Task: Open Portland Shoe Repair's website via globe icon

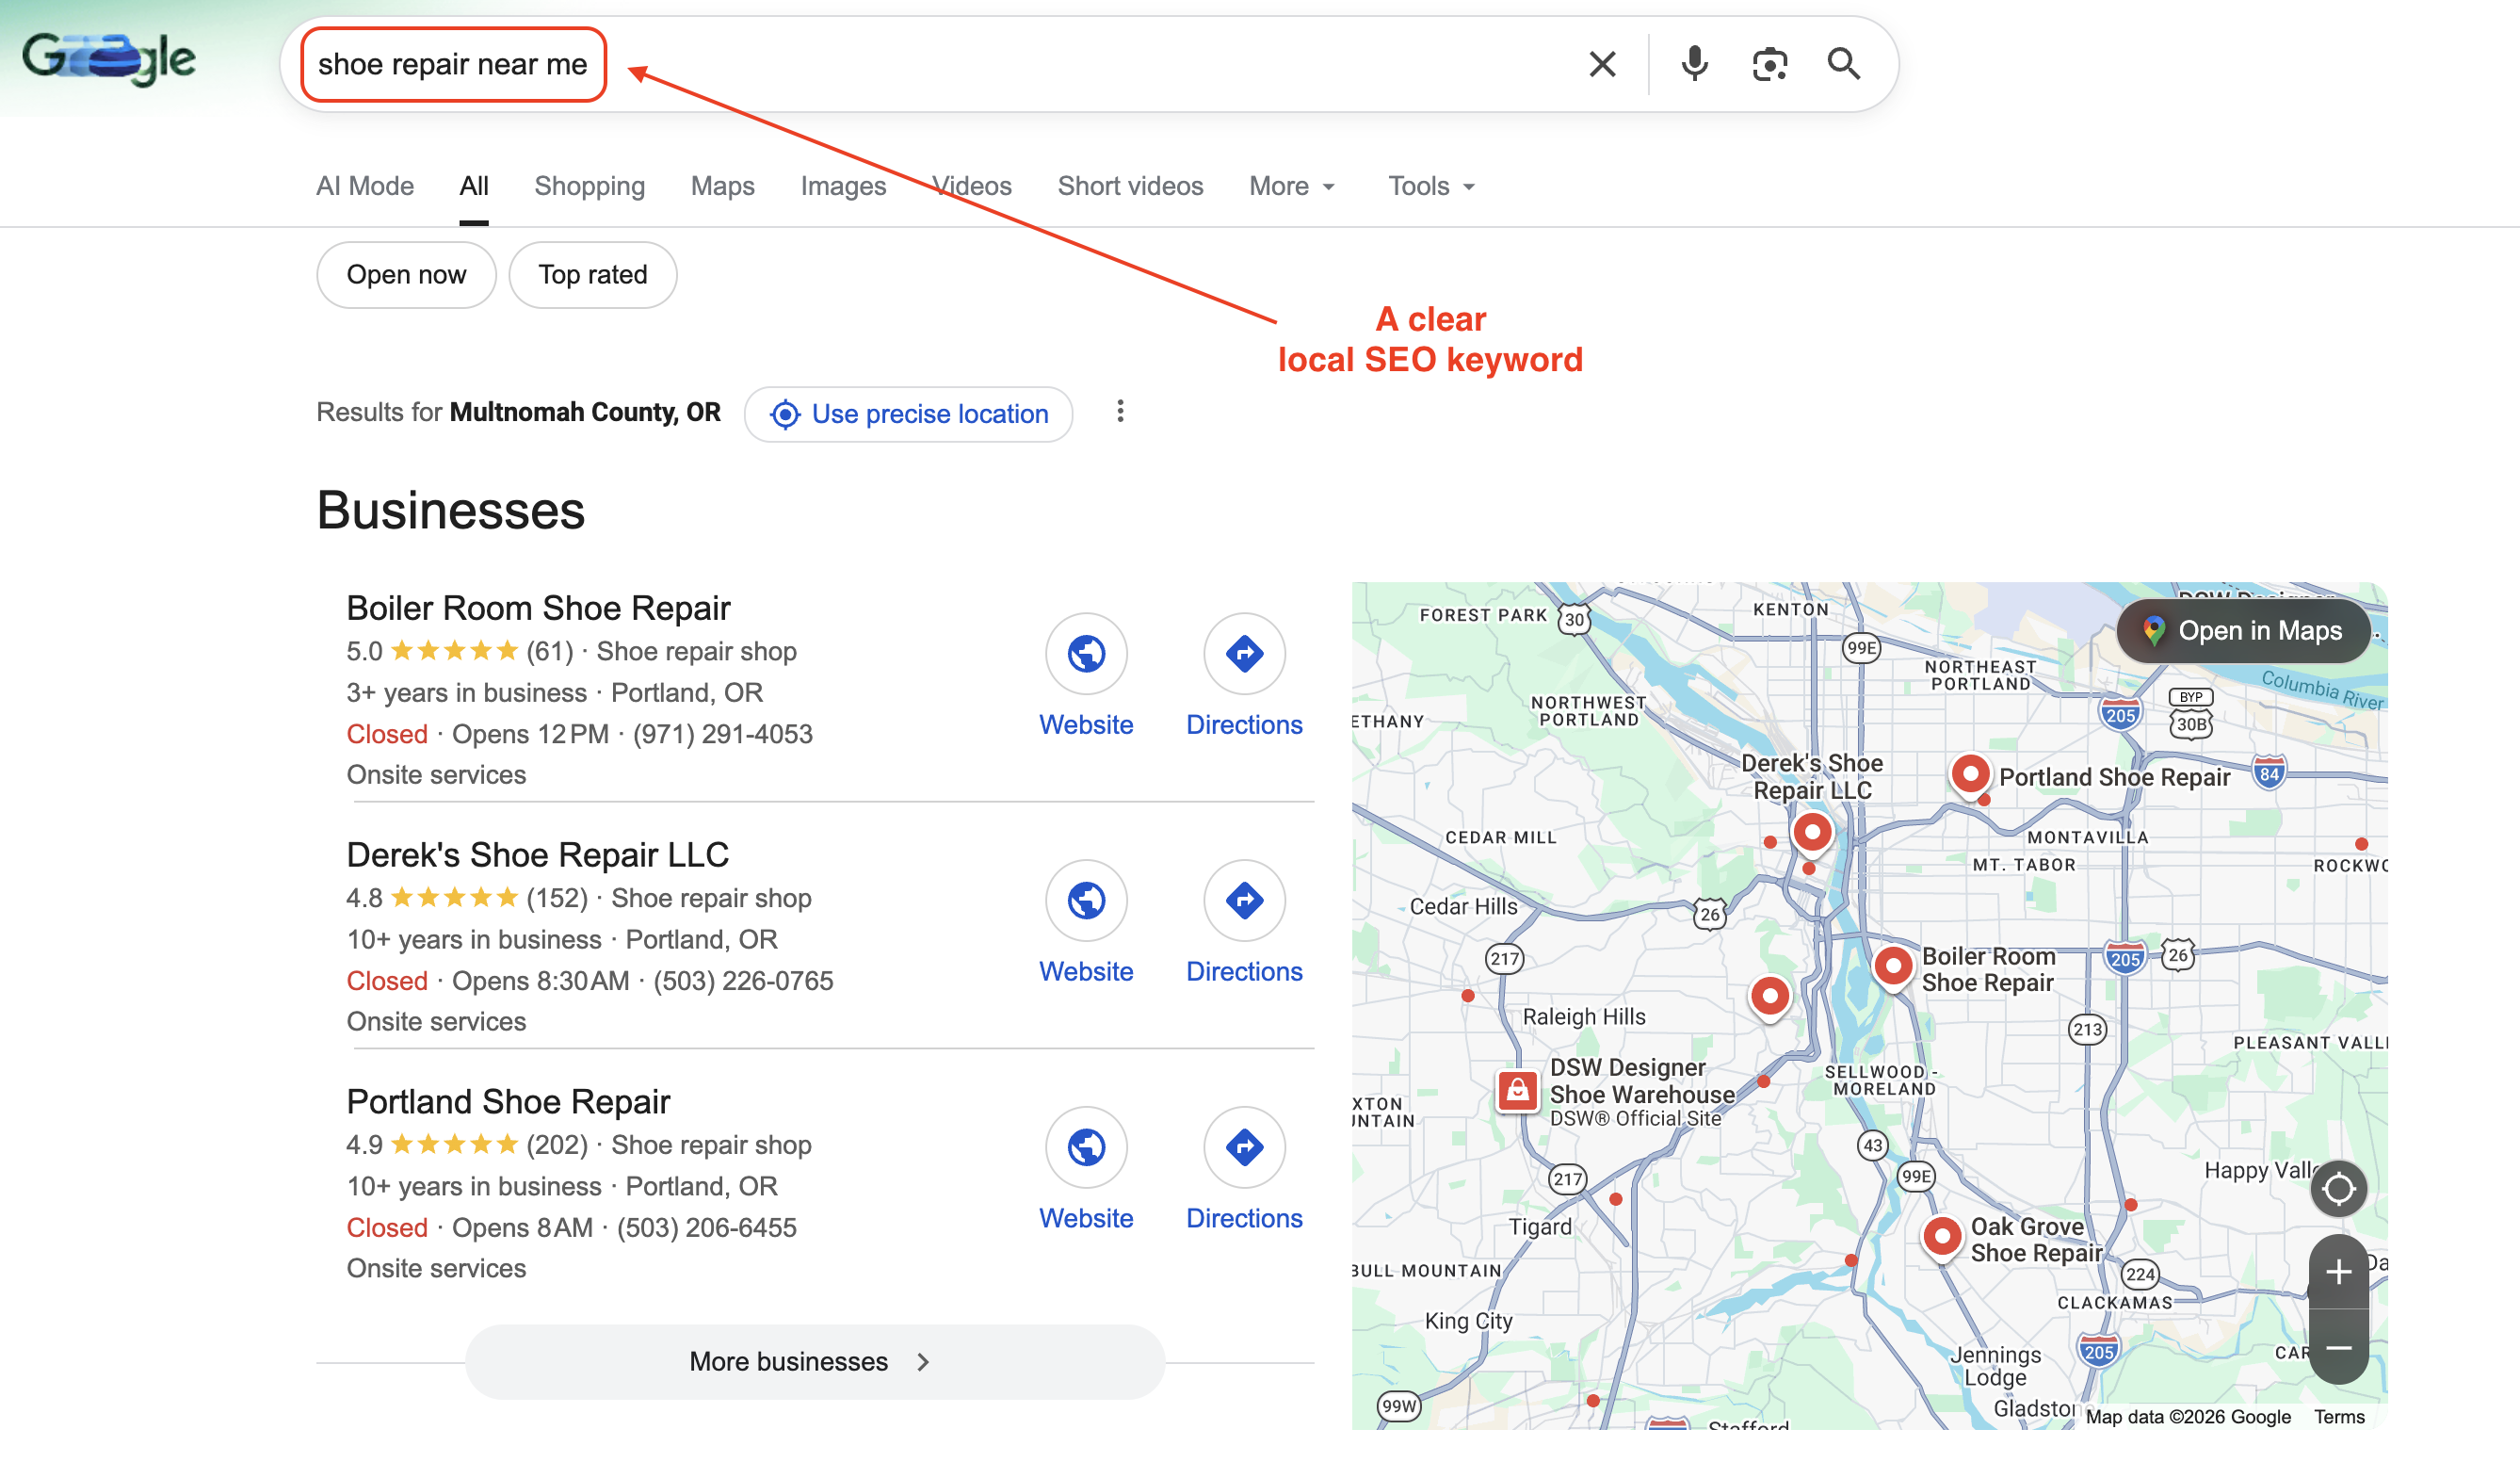Action: pyautogui.click(x=1086, y=1147)
